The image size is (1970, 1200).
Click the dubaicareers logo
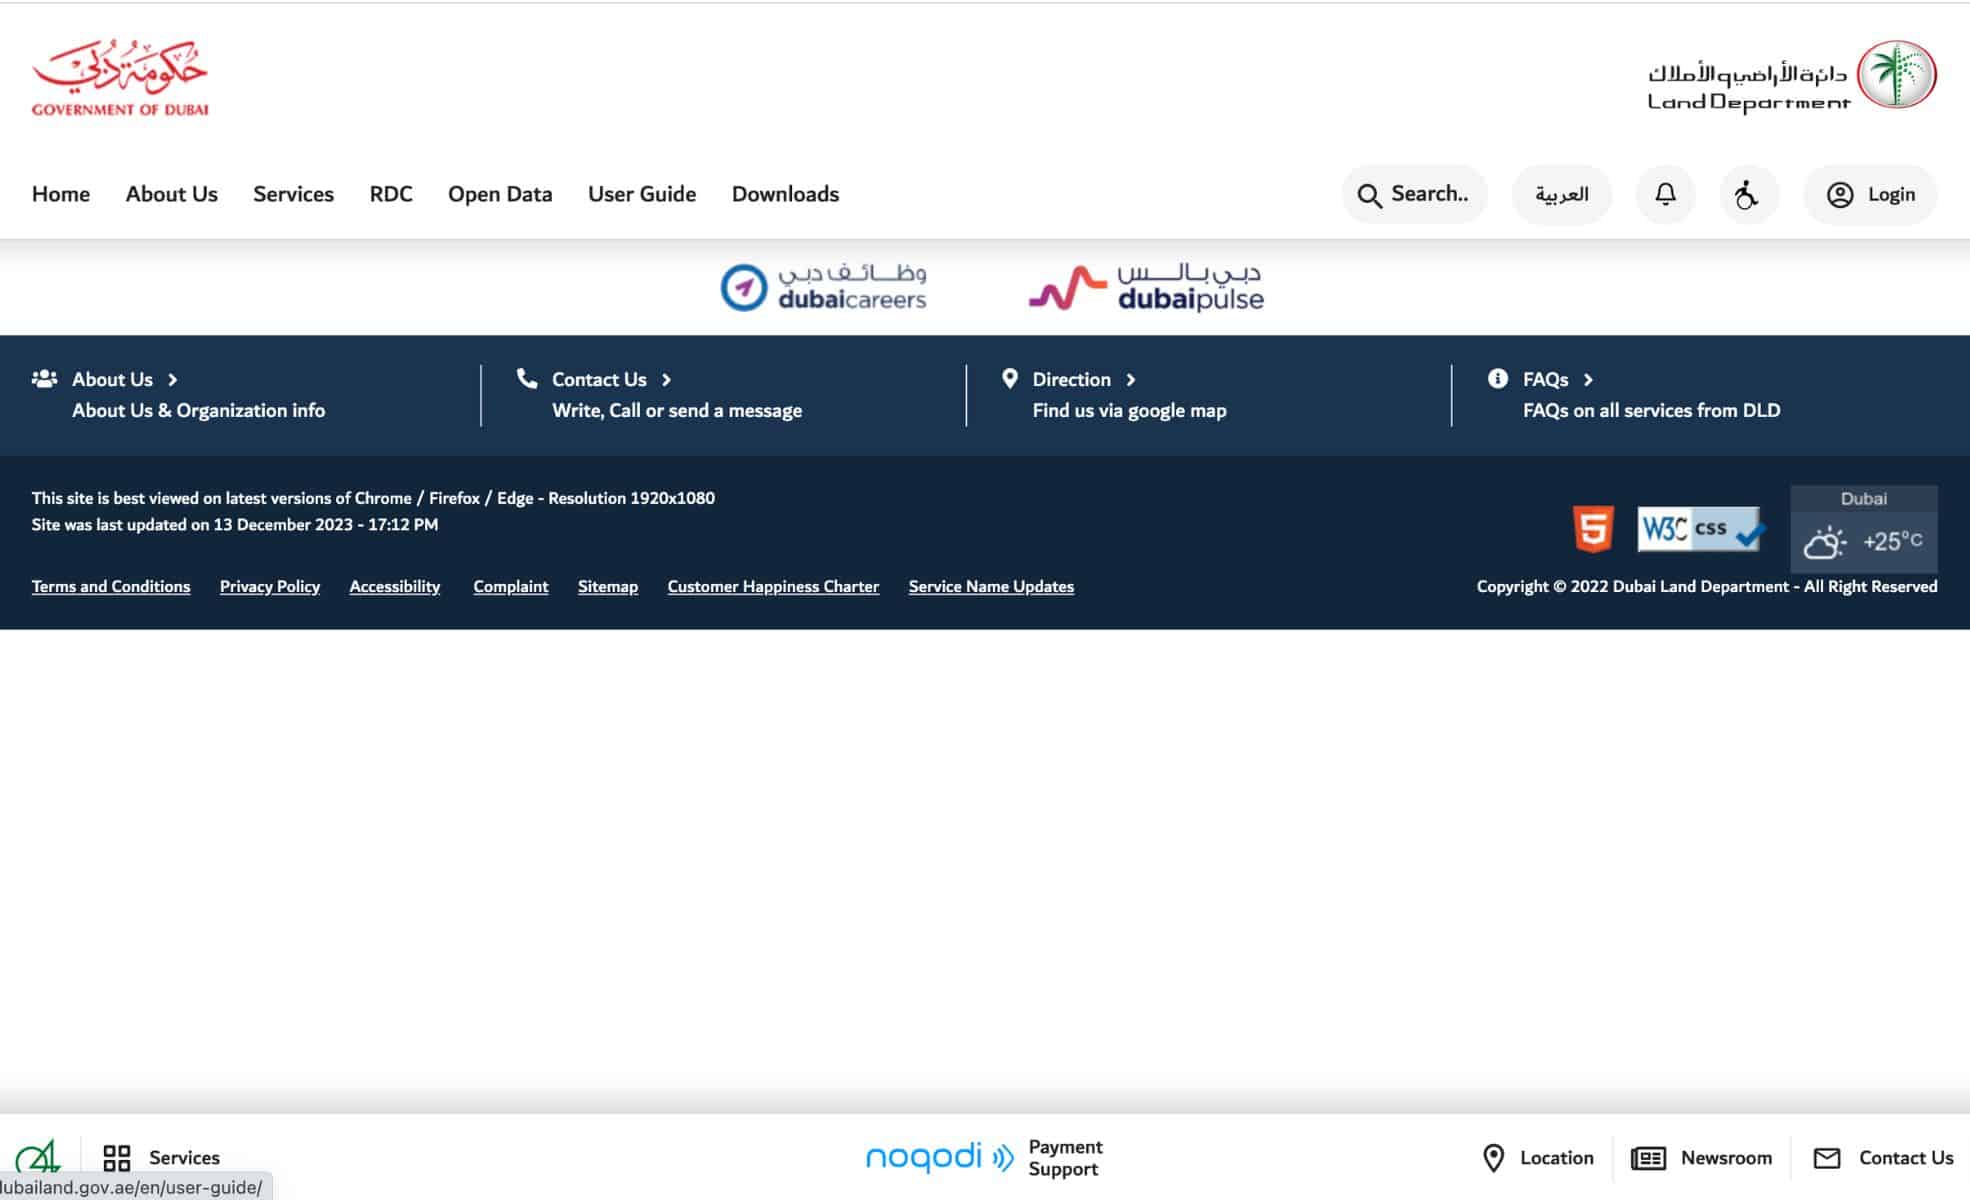click(x=824, y=286)
